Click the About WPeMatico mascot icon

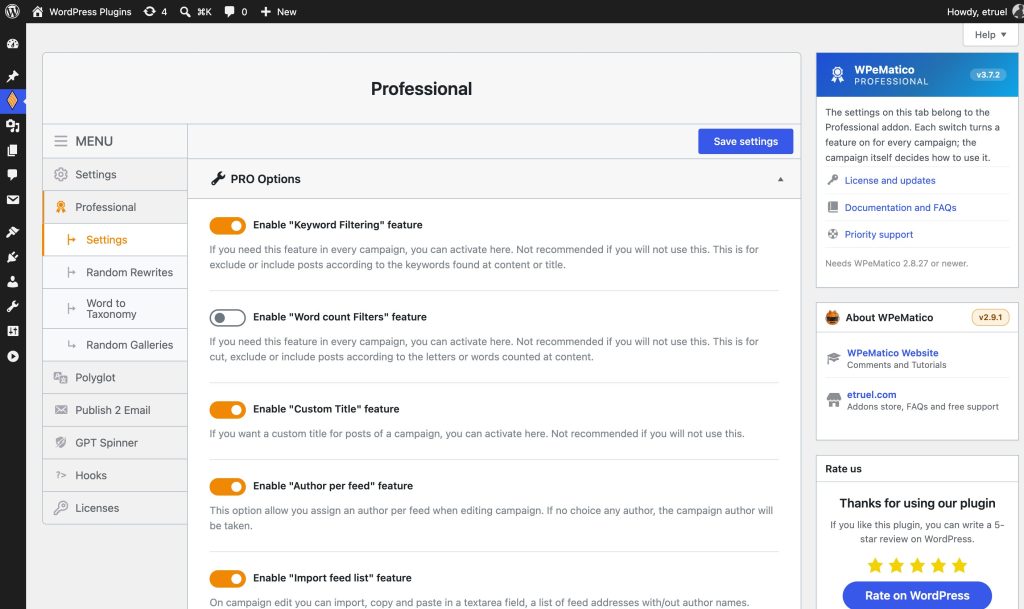(833, 318)
